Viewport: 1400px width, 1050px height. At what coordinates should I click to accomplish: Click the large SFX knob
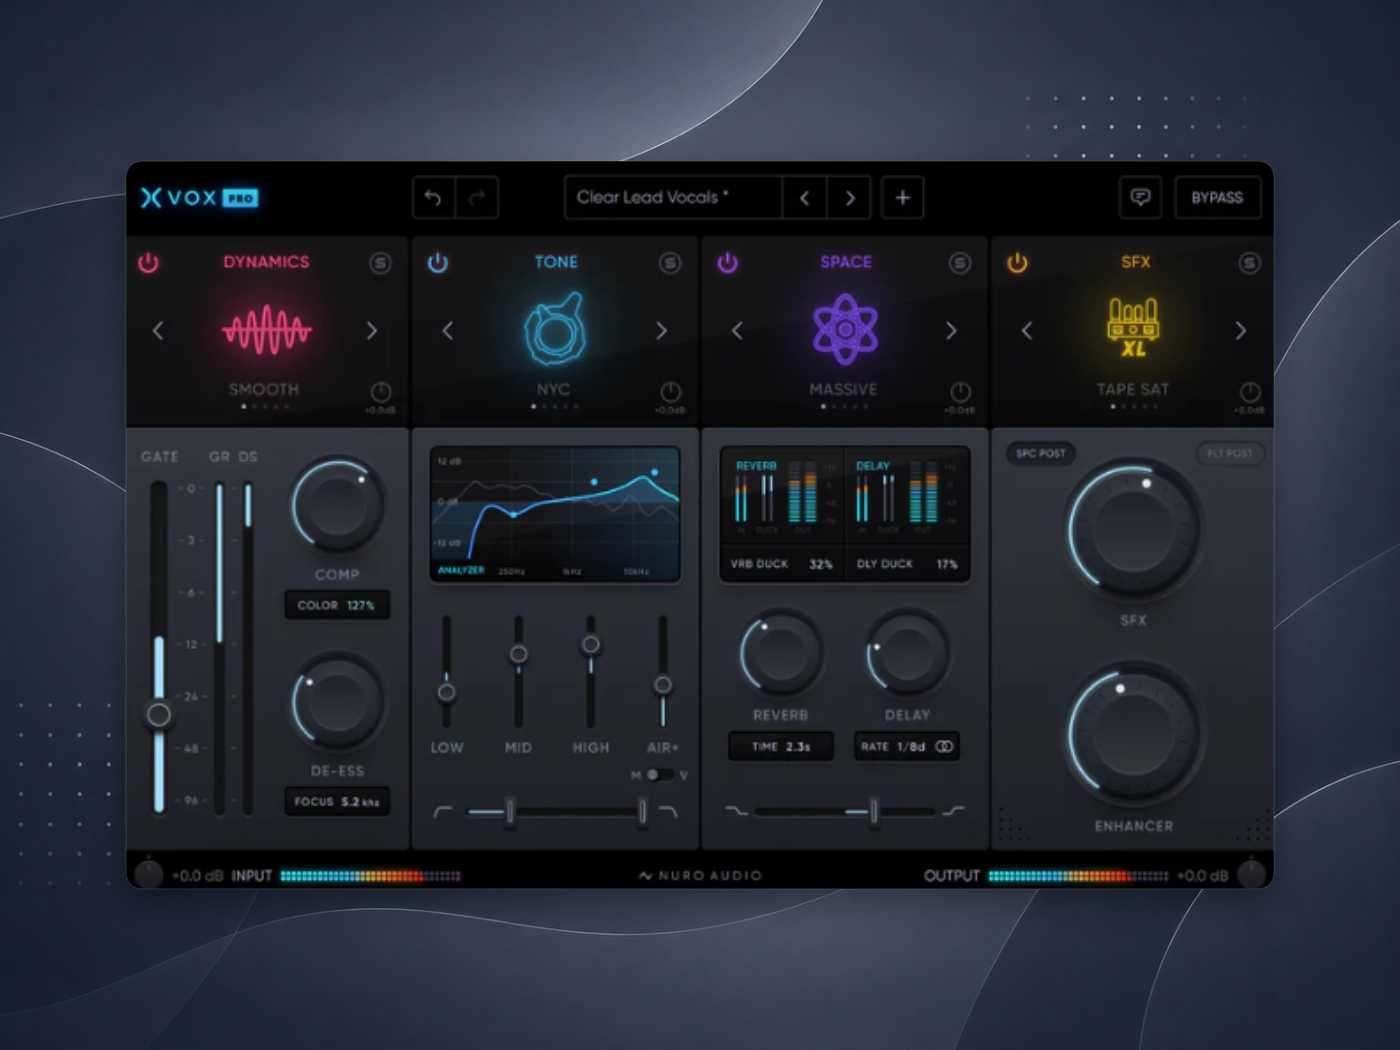1134,529
